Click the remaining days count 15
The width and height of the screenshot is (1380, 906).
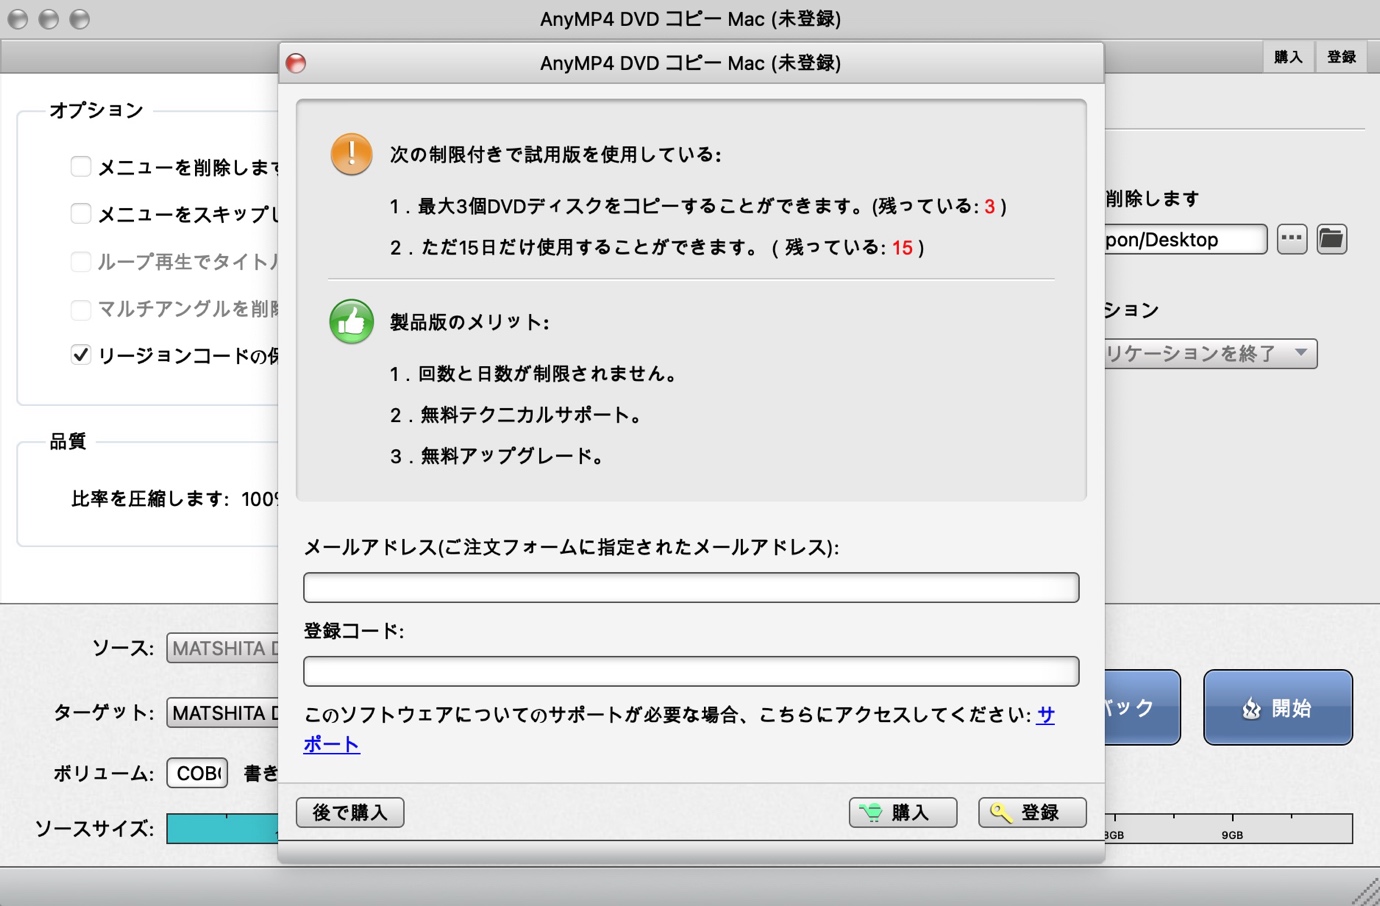(x=902, y=247)
